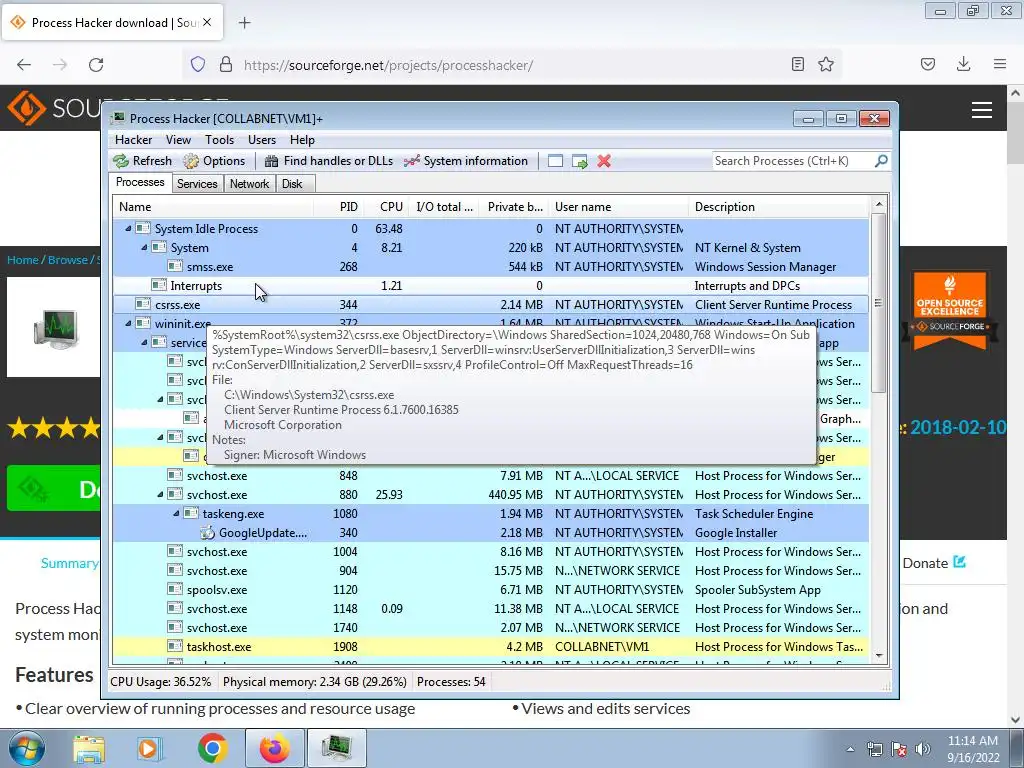Select the taskhost.exe process row
The image size is (1024, 768).
[x=490, y=647]
